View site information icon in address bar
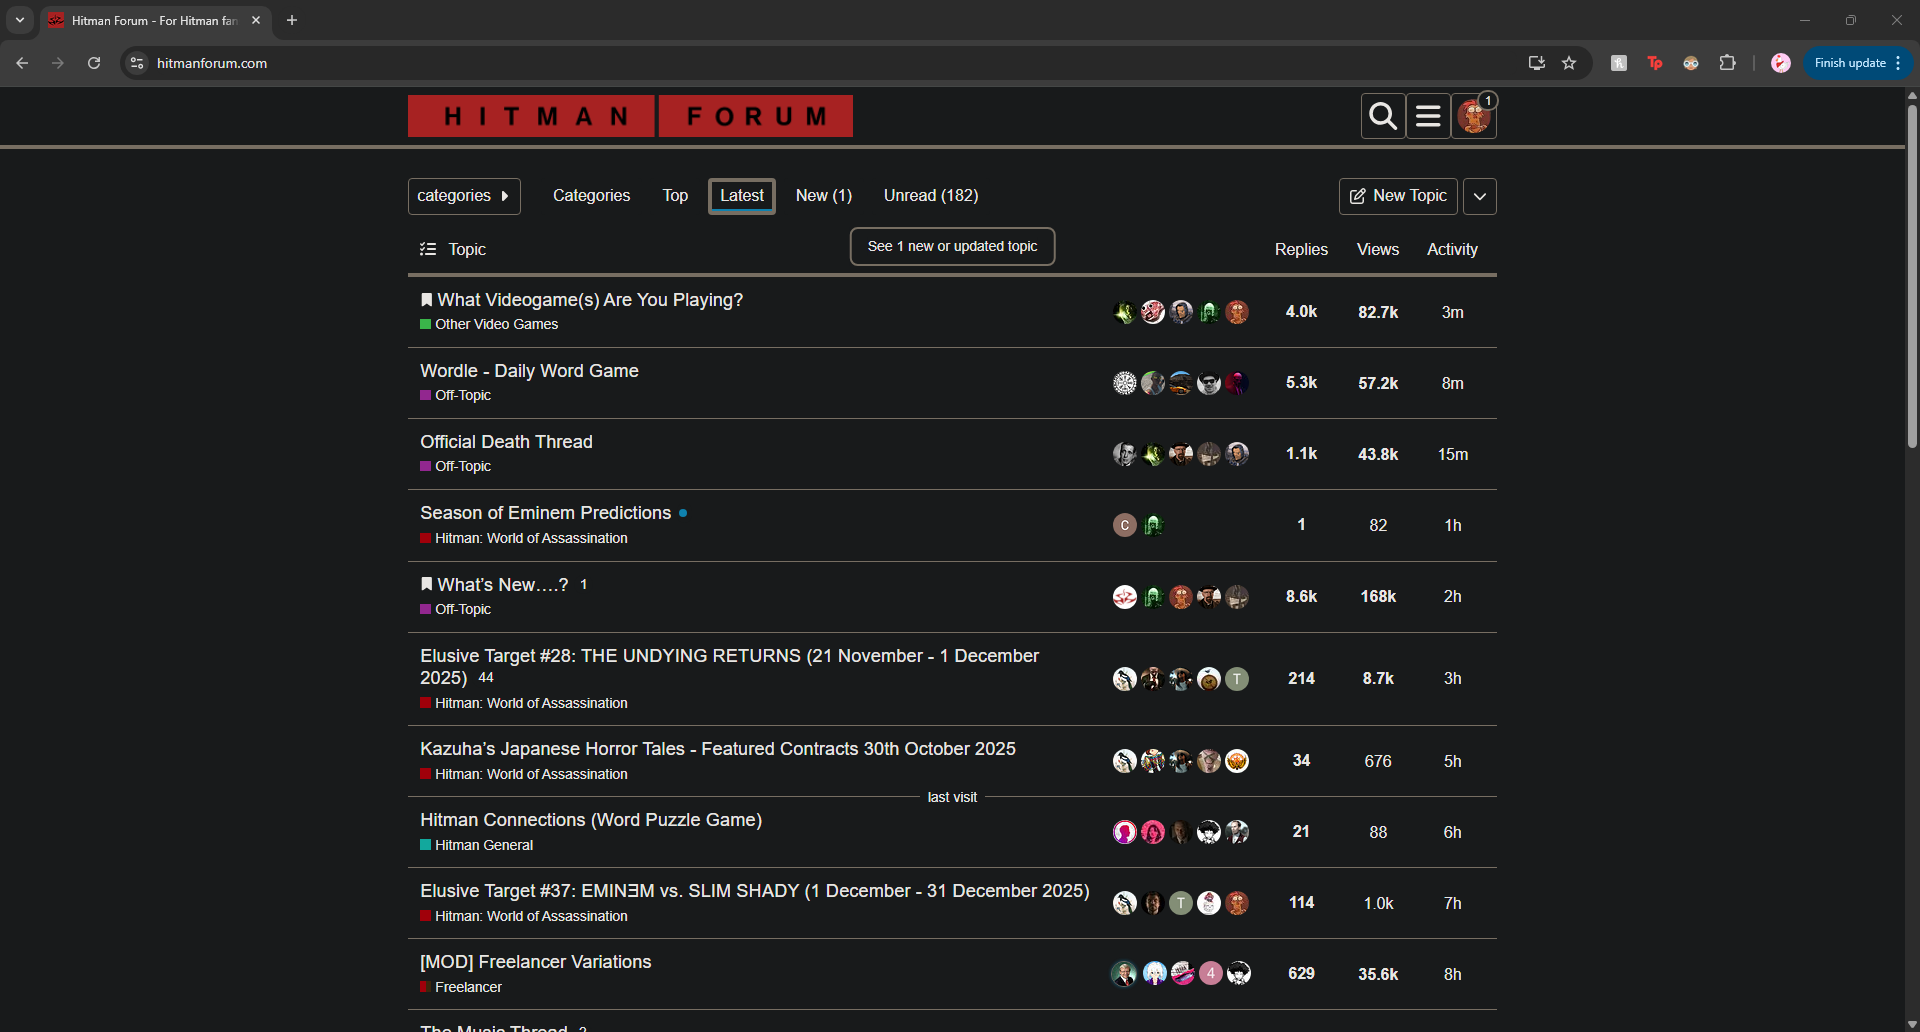1920x1032 pixels. (137, 63)
